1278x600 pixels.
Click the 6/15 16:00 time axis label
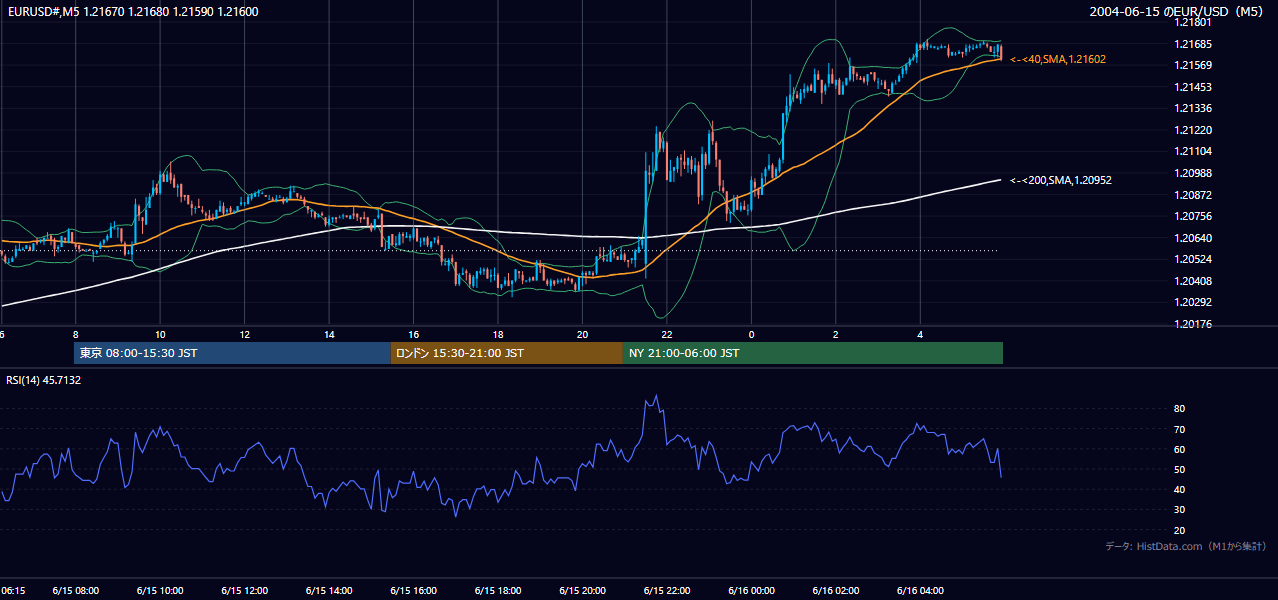point(414,591)
